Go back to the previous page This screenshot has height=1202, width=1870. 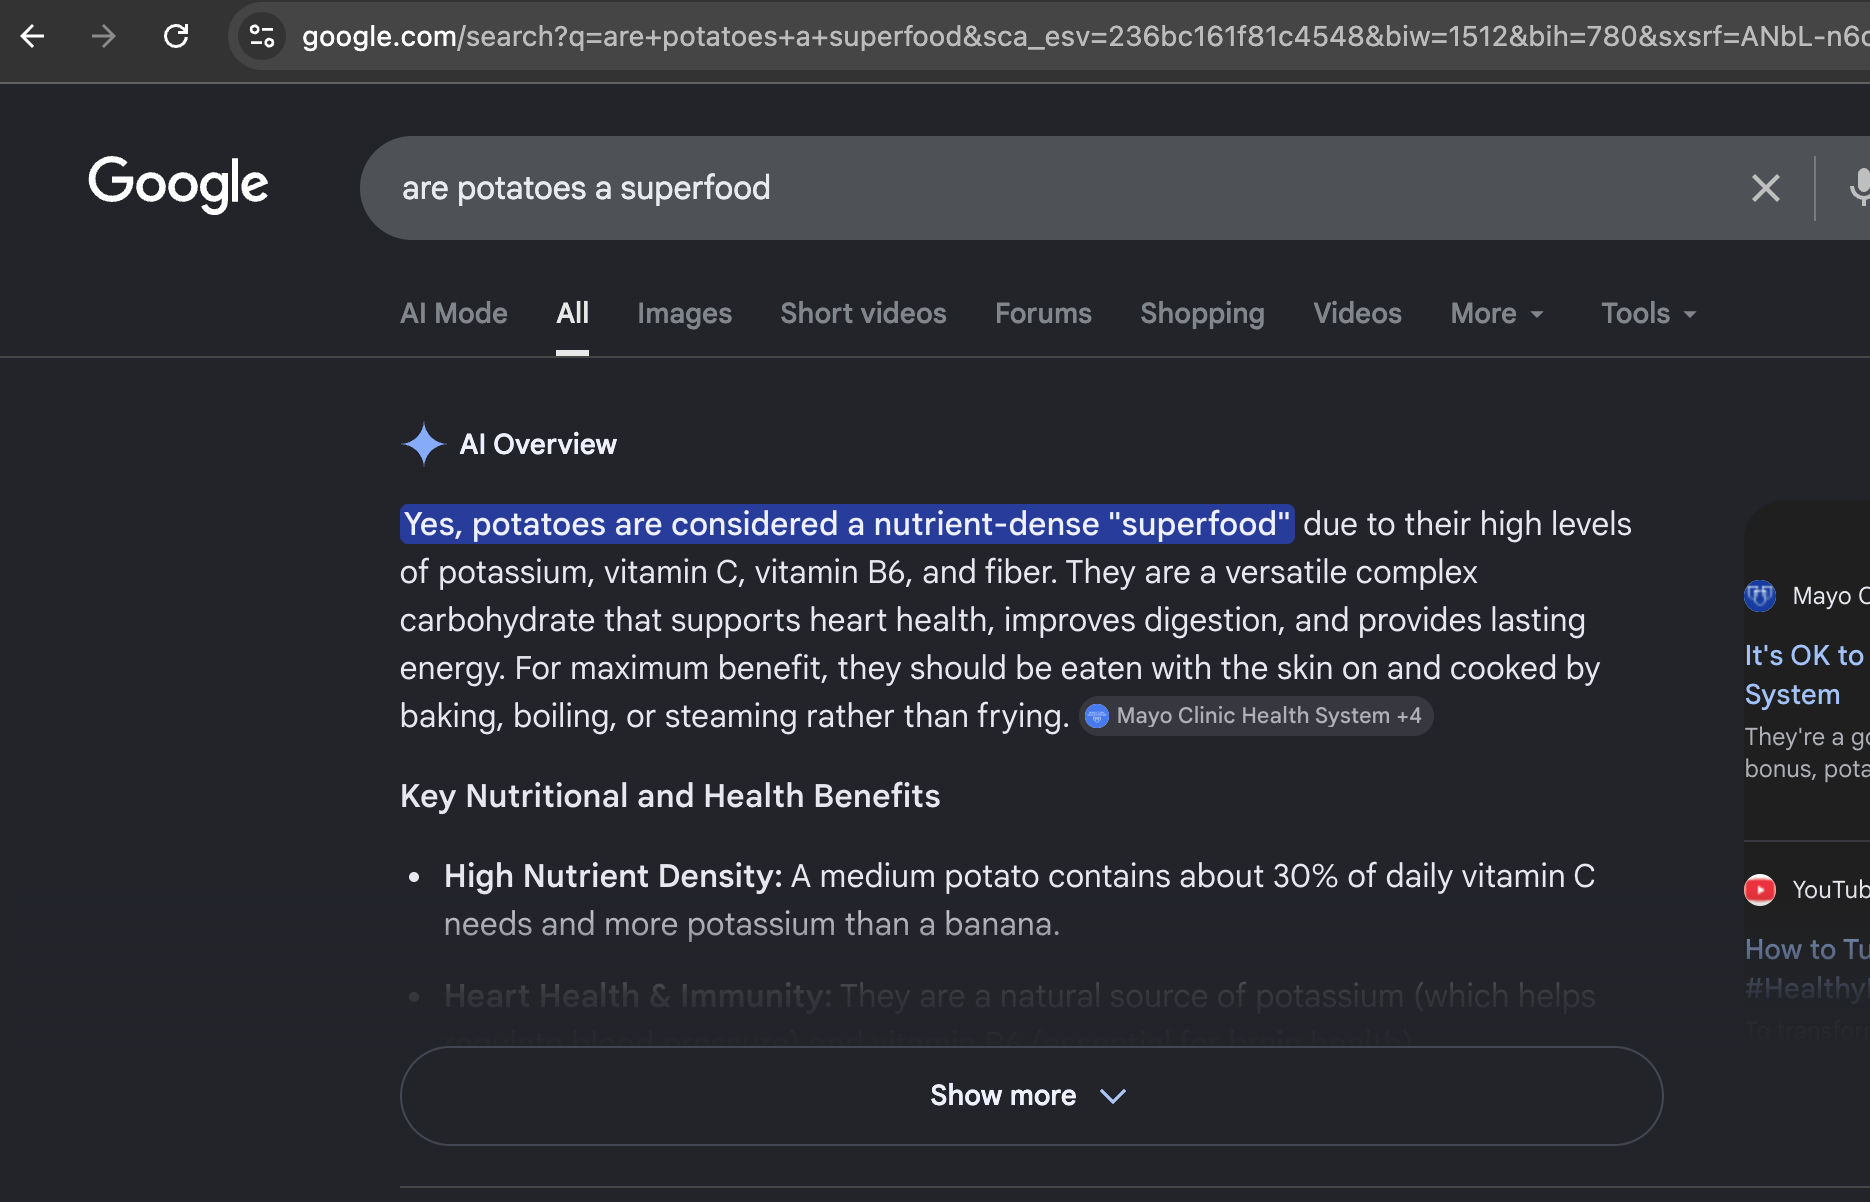click(33, 37)
